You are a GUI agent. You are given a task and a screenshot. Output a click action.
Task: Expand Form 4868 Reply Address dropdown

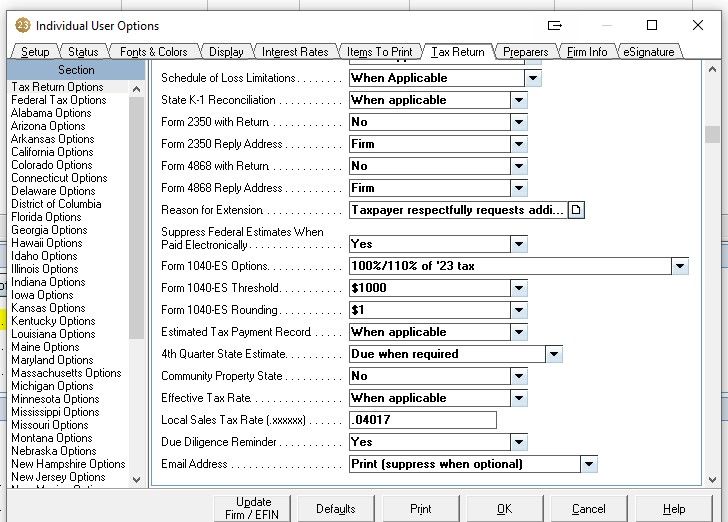519,188
